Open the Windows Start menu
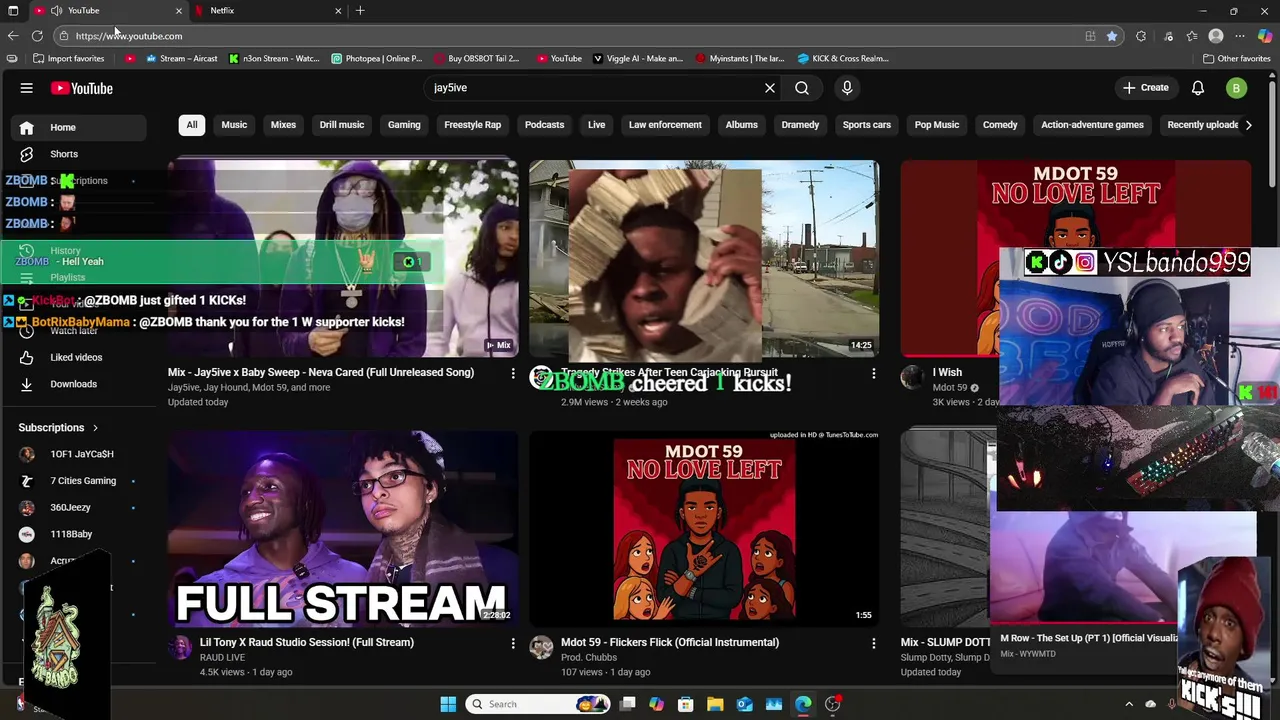Image resolution: width=1280 pixels, height=720 pixels. click(448, 704)
